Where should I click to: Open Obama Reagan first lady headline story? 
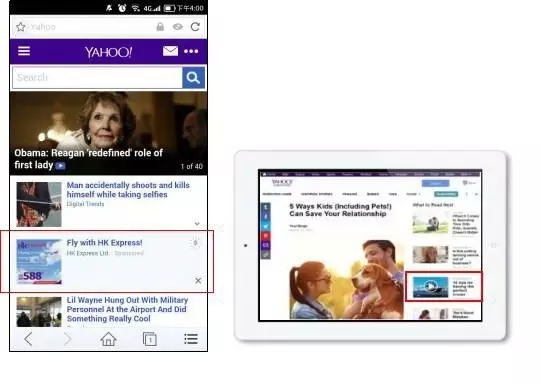click(89, 159)
